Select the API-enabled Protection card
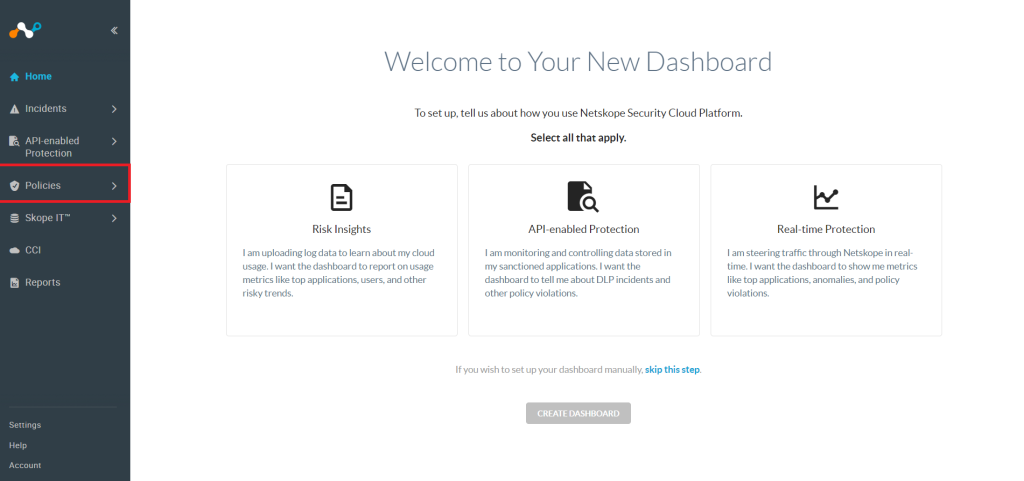The width and height of the screenshot is (1024, 481). pyautogui.click(x=584, y=250)
